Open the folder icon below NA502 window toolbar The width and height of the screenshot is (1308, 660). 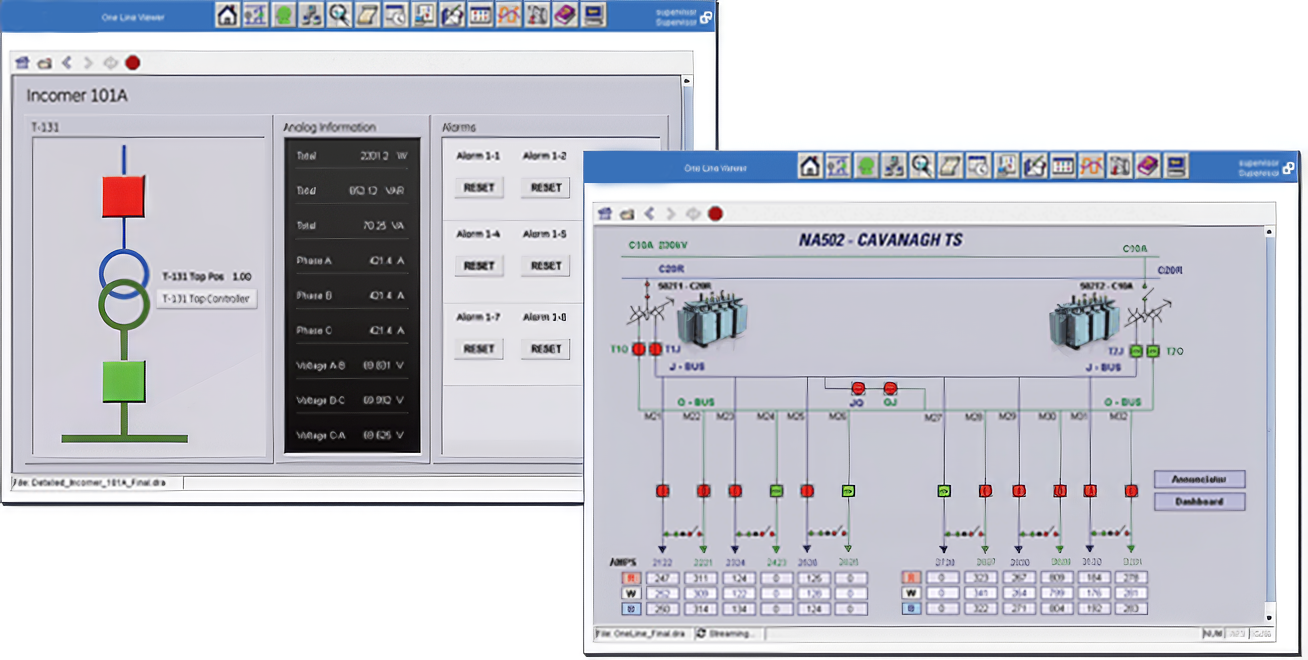pyautogui.click(x=627, y=213)
